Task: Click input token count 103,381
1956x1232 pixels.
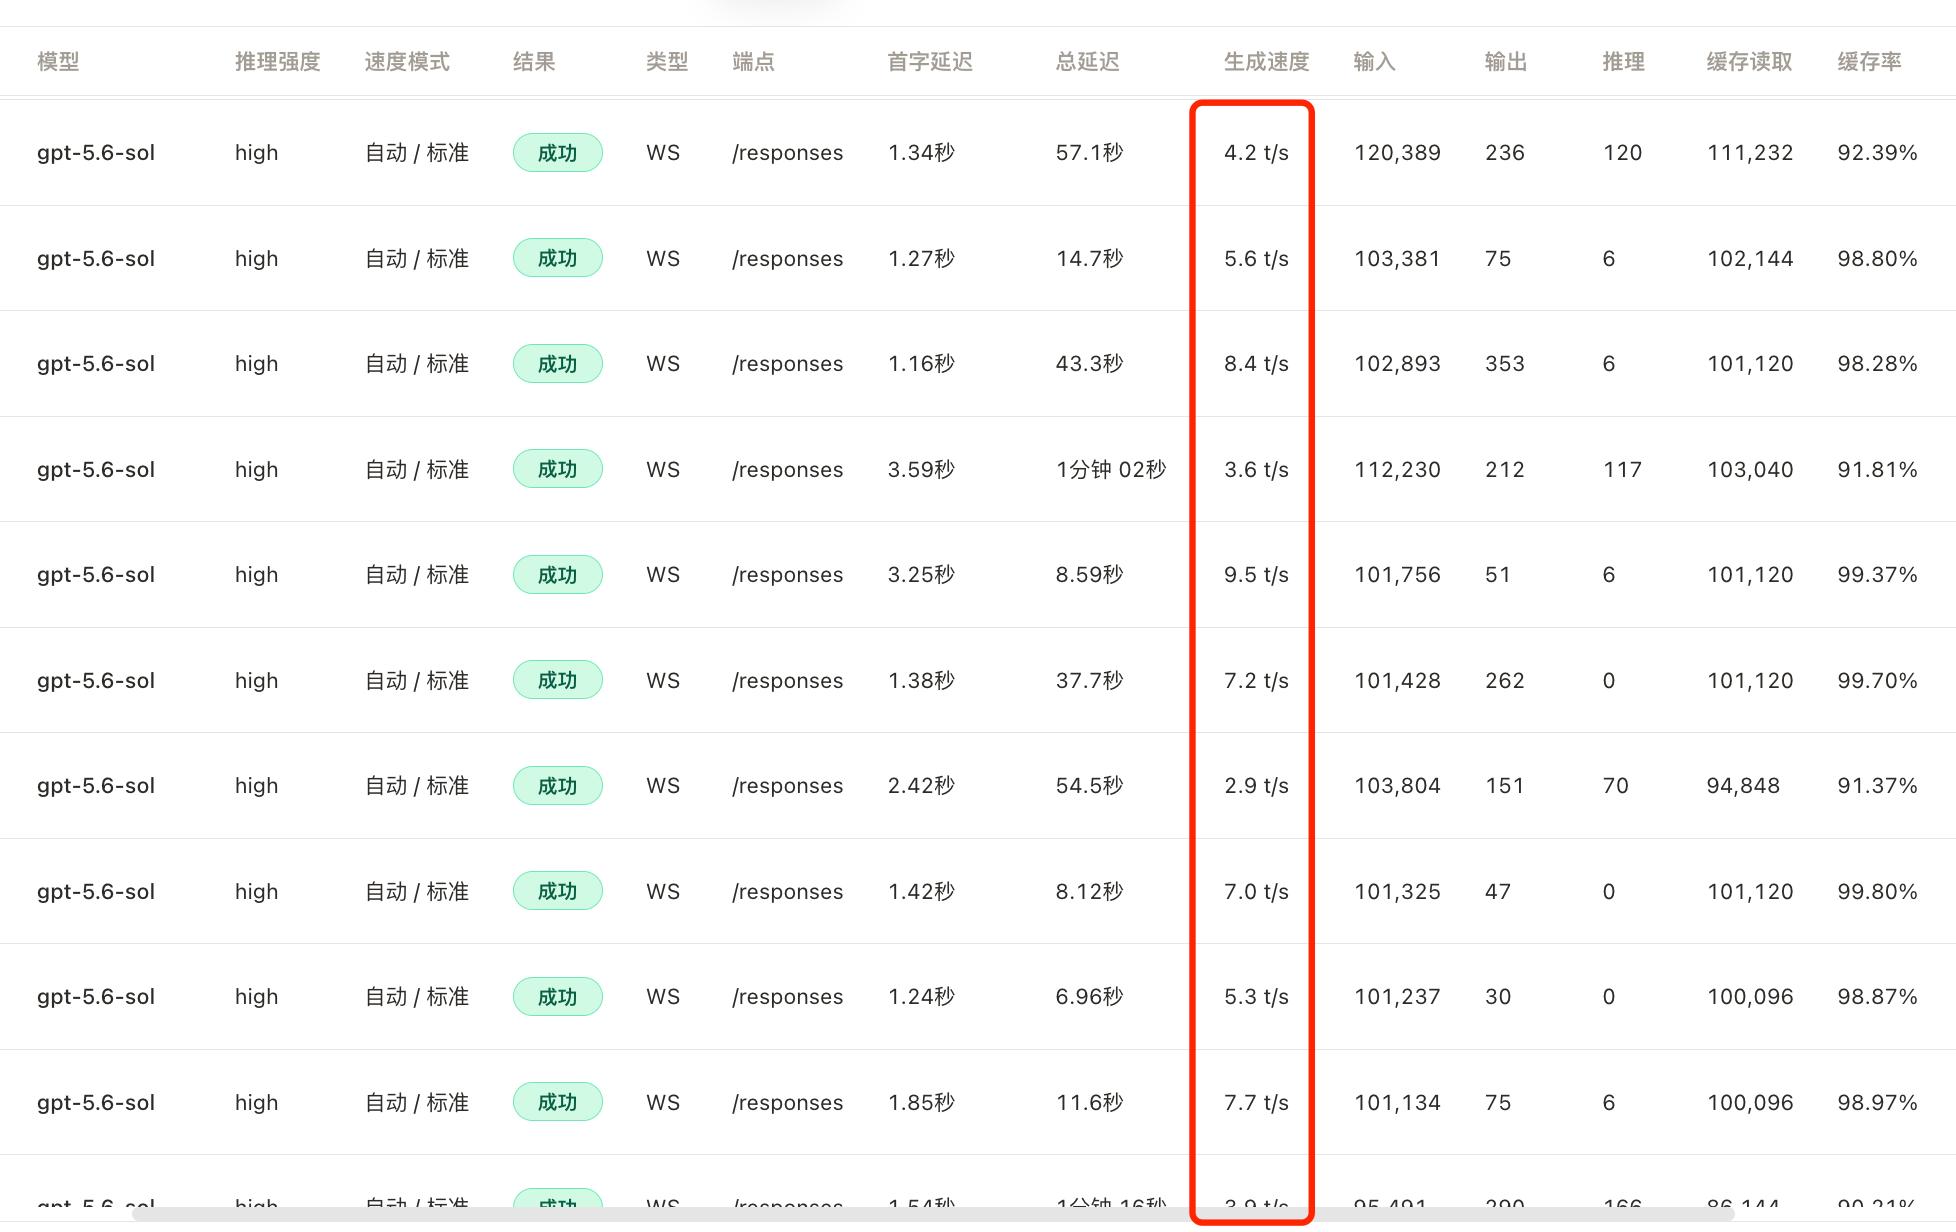Action: click(x=1398, y=259)
